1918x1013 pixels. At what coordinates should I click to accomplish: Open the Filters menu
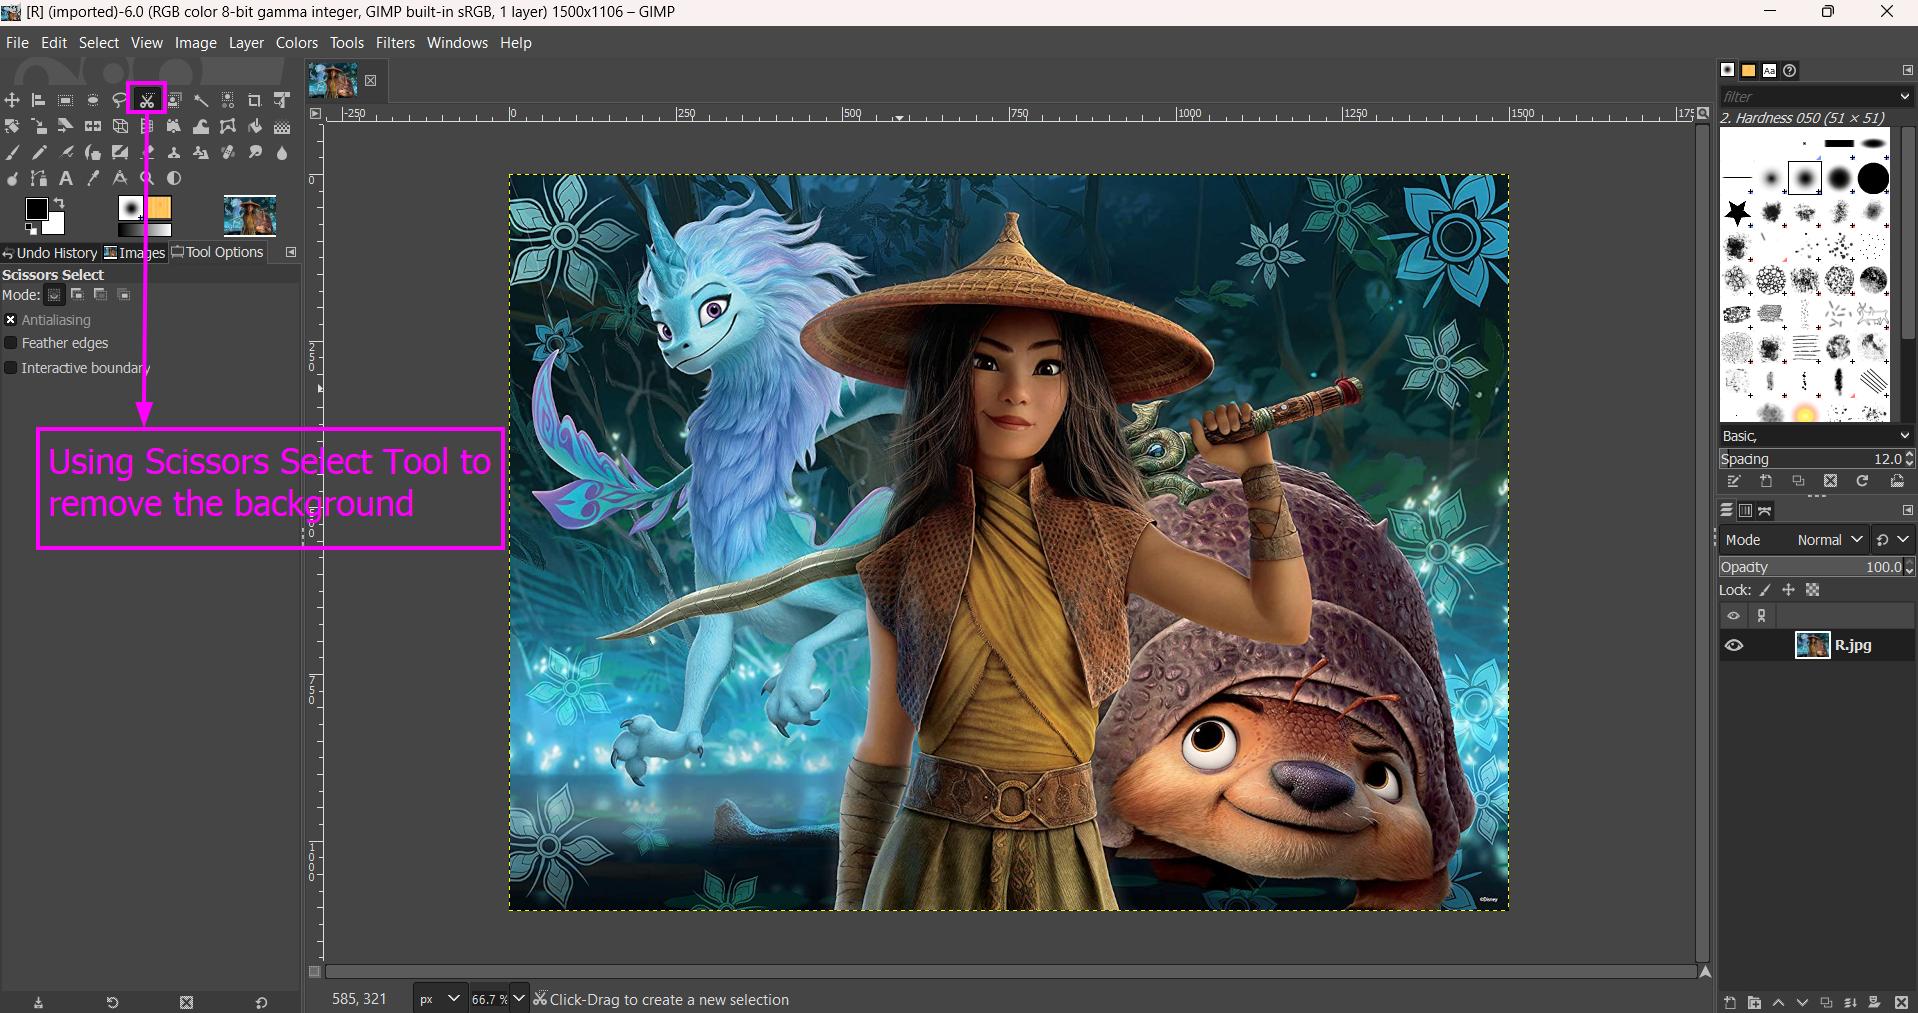[395, 43]
